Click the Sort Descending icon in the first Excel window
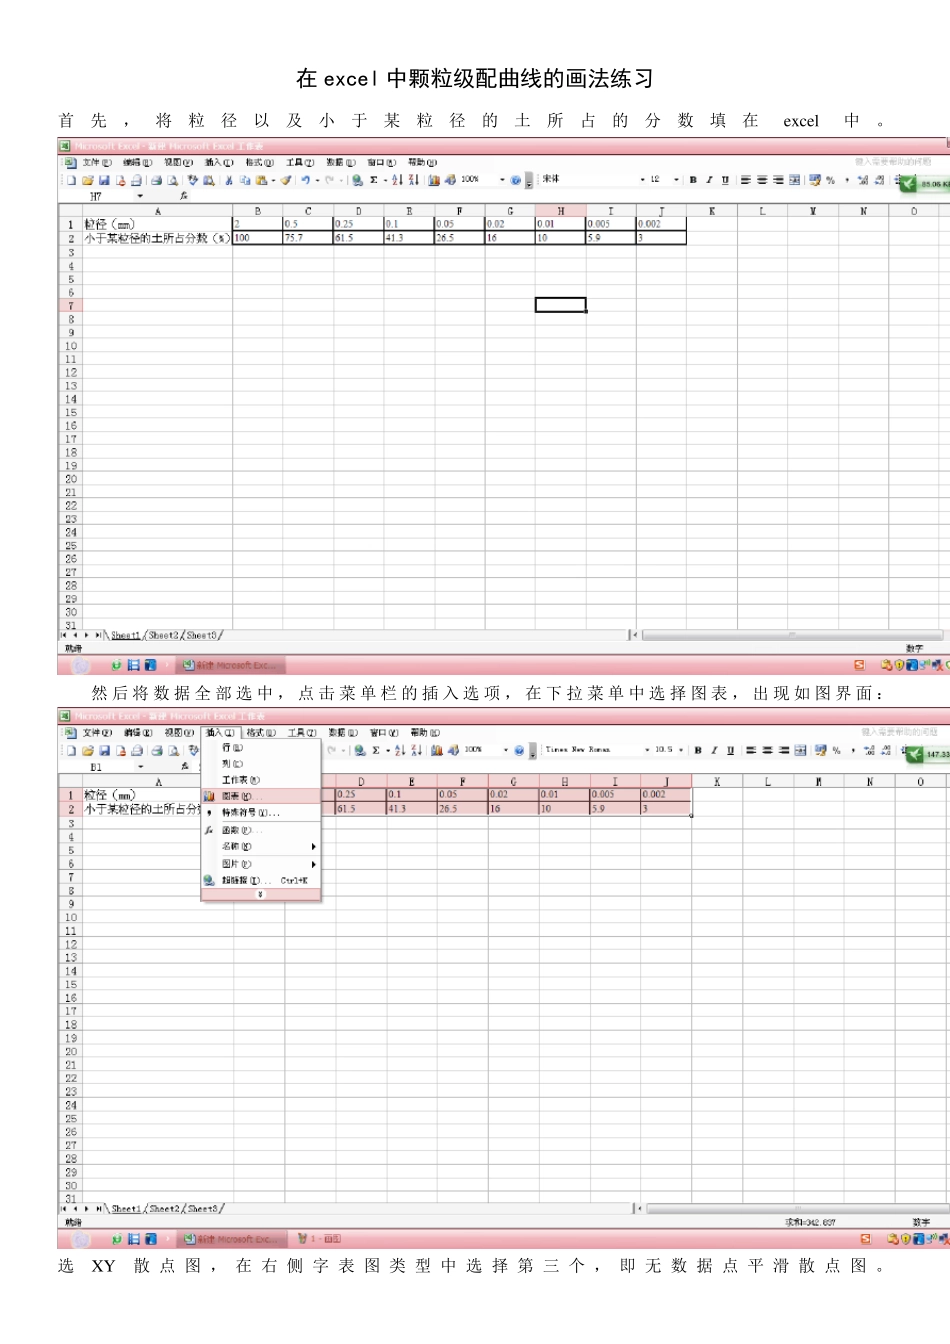 coord(414,180)
